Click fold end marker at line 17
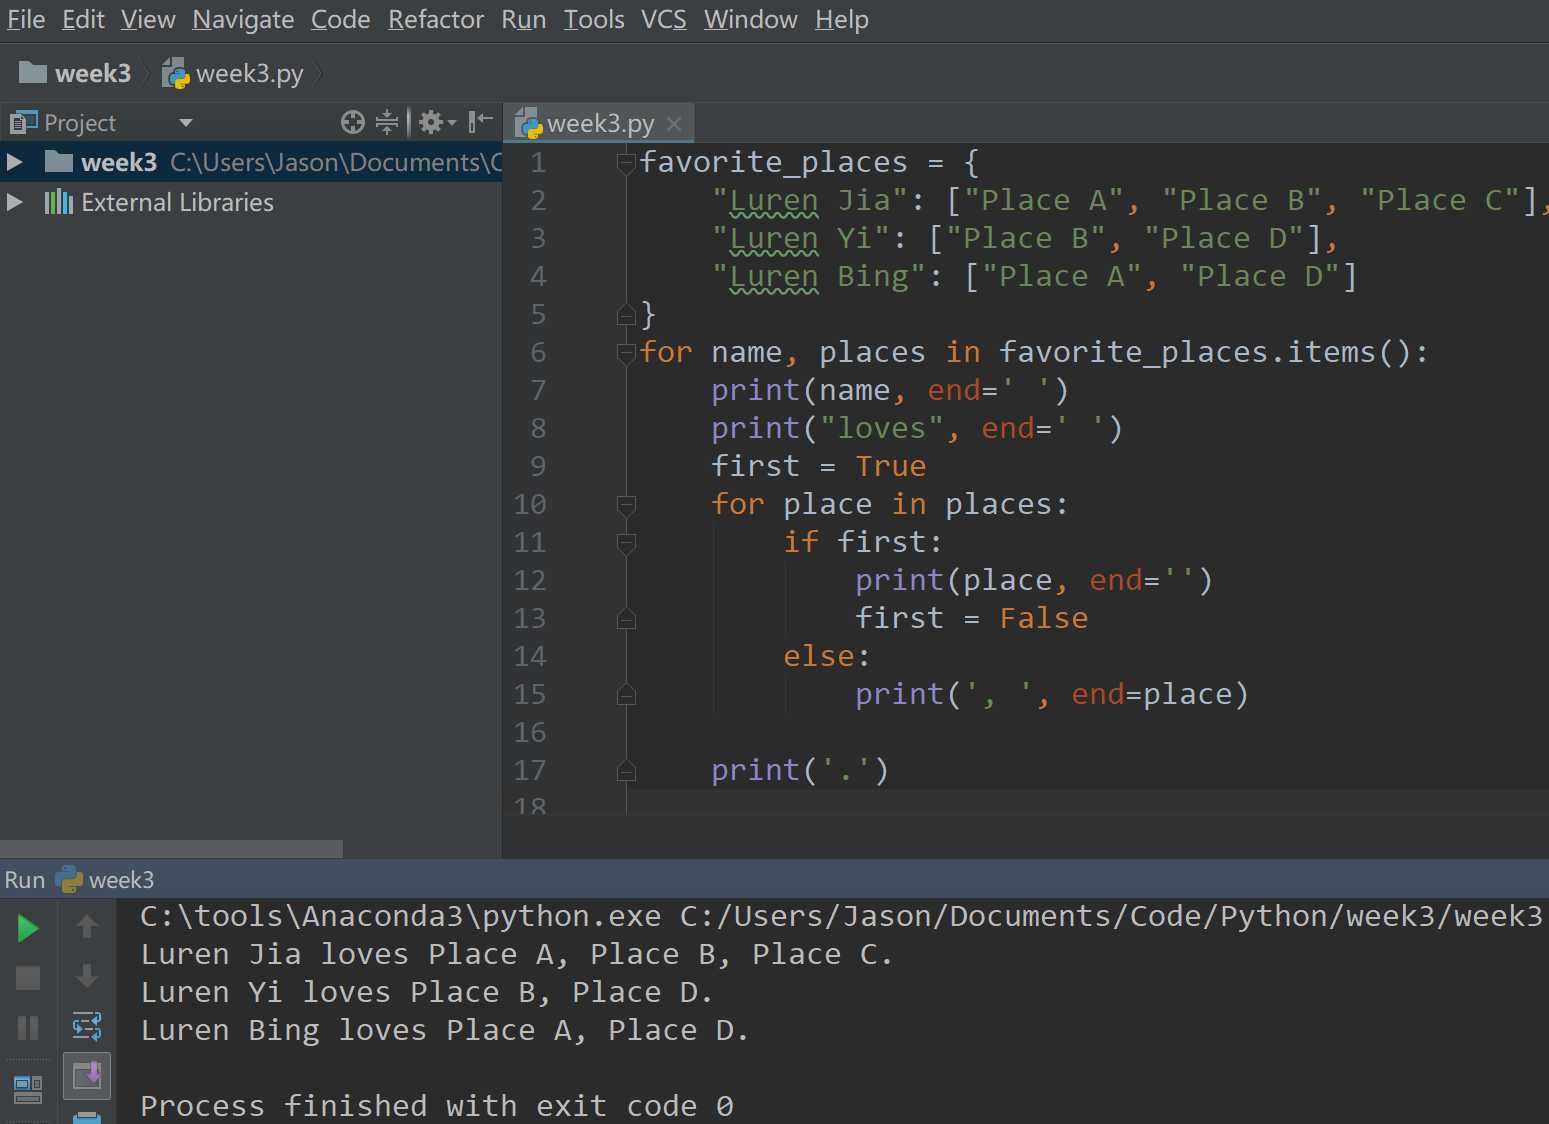The width and height of the screenshot is (1549, 1124). tap(626, 771)
